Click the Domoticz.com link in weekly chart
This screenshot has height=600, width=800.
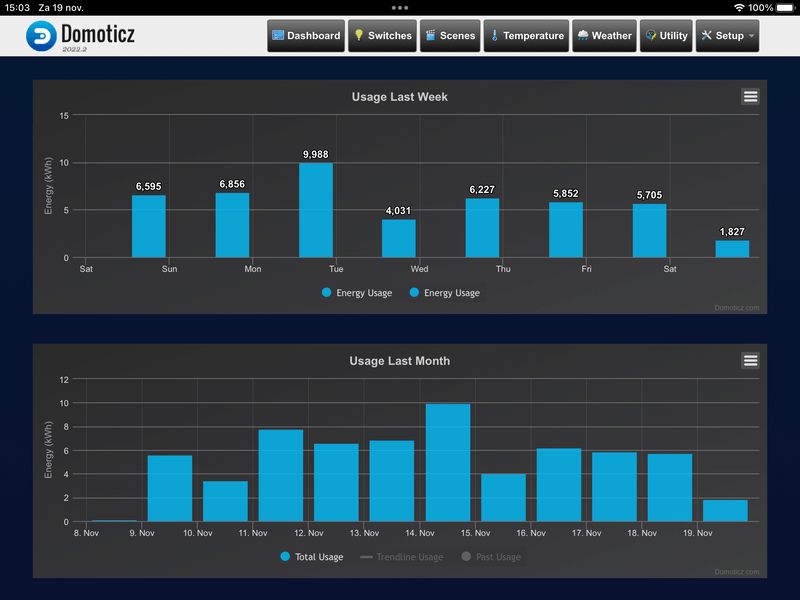click(736, 308)
